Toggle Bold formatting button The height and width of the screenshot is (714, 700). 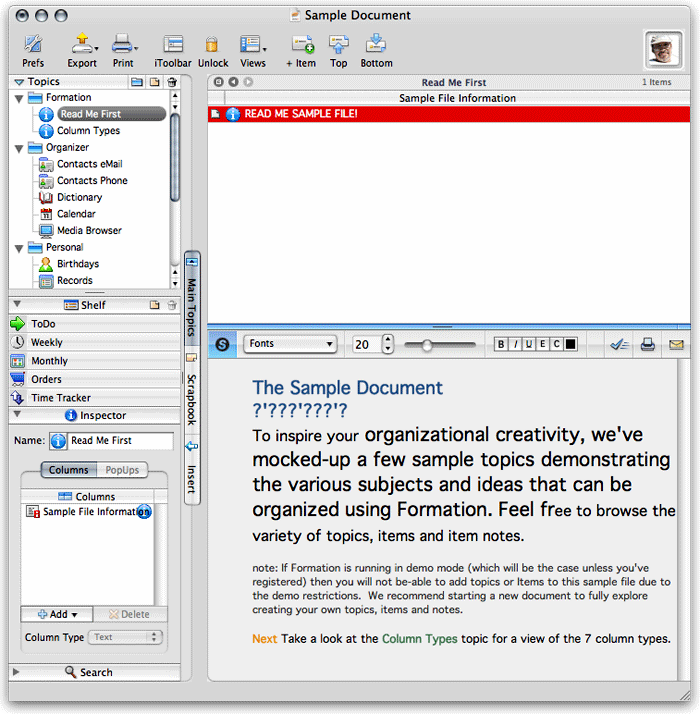[501, 344]
